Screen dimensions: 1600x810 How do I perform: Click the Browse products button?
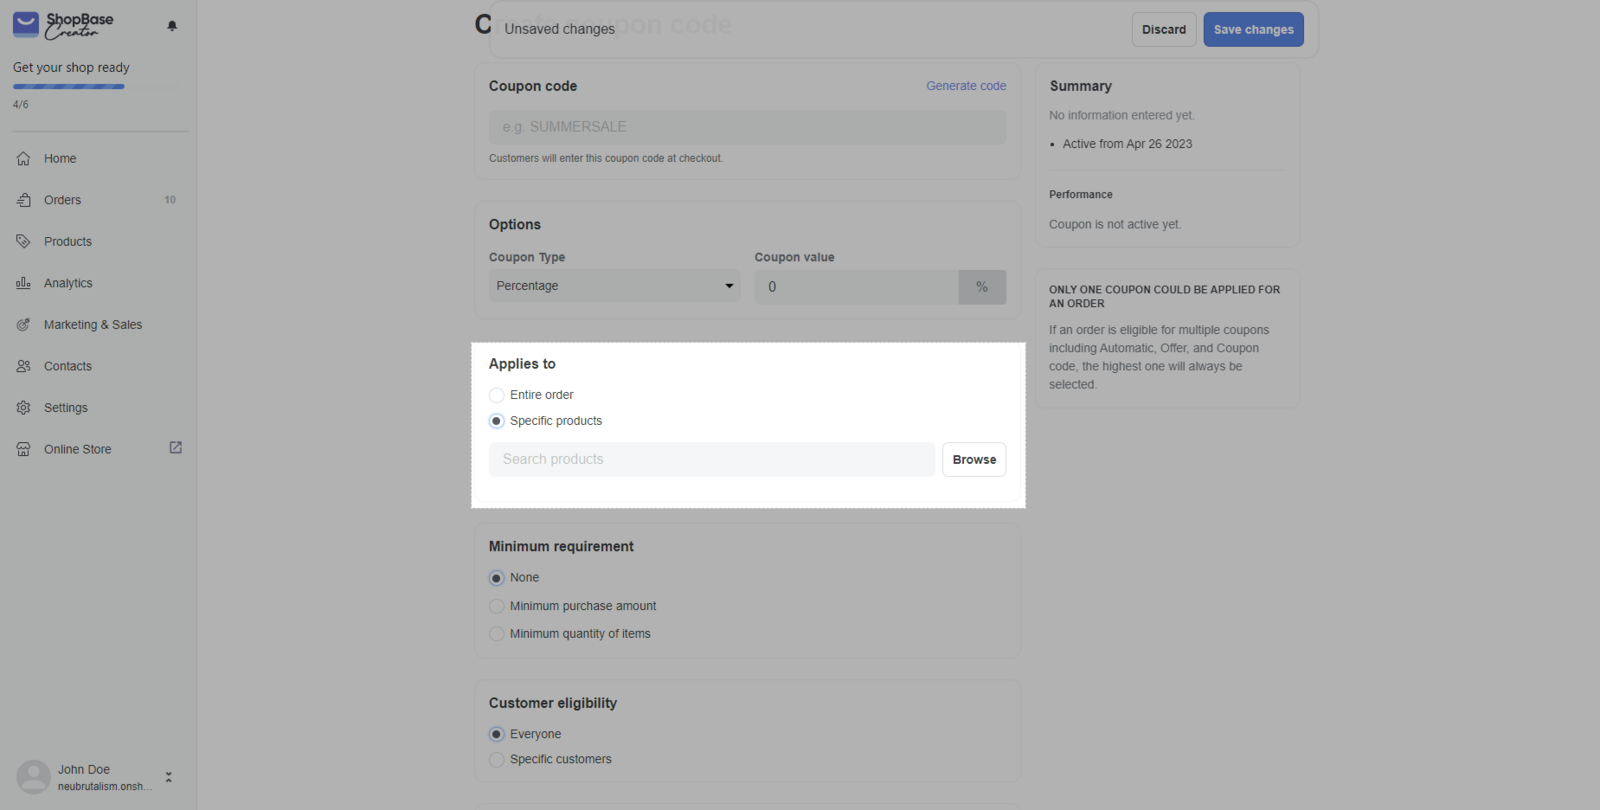974,460
